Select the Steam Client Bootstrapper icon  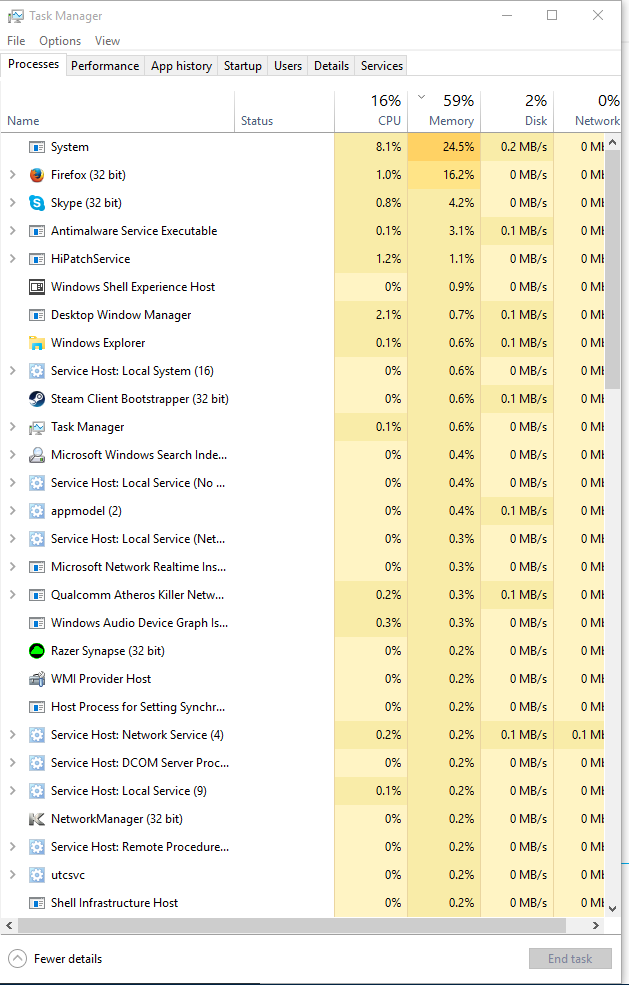point(37,399)
